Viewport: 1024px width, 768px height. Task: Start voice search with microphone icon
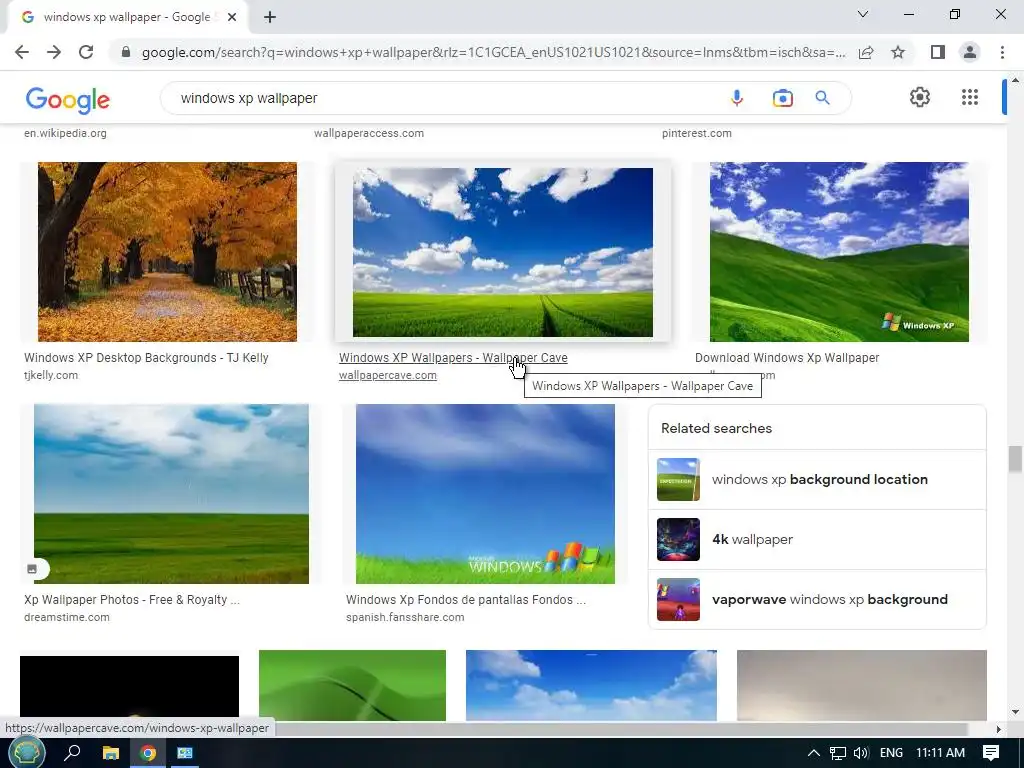click(x=737, y=98)
